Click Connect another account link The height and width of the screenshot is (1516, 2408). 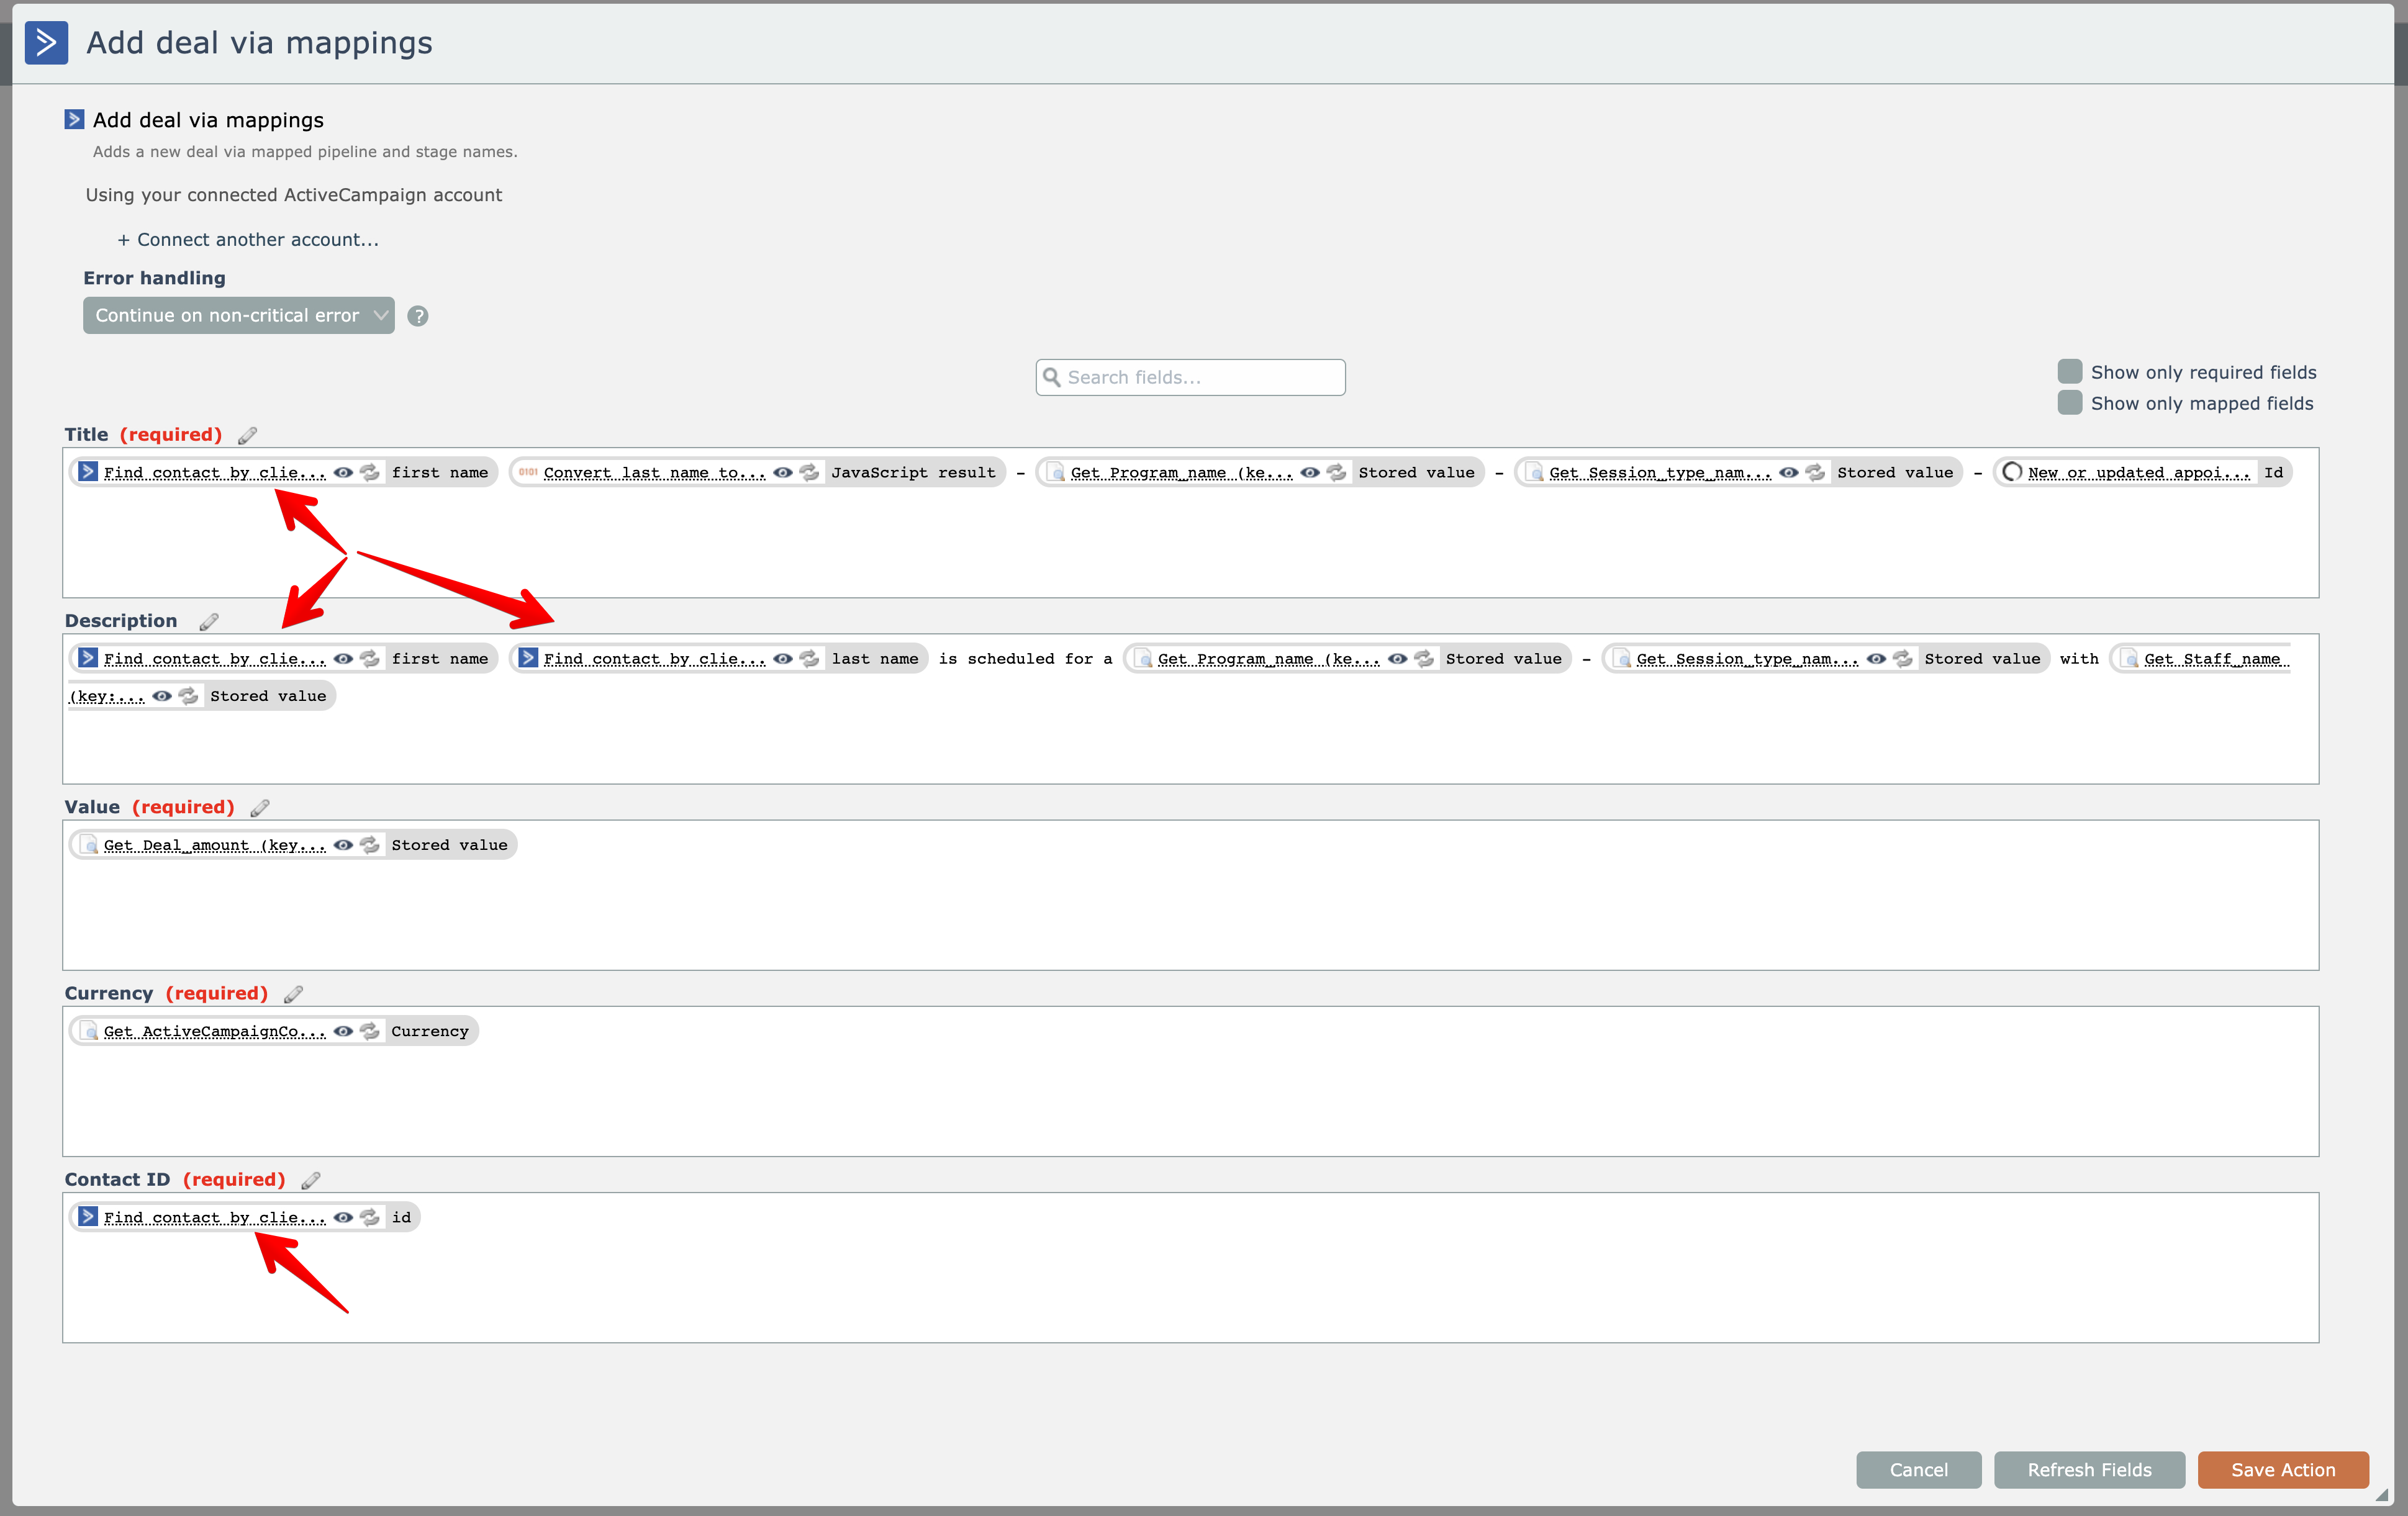(248, 240)
